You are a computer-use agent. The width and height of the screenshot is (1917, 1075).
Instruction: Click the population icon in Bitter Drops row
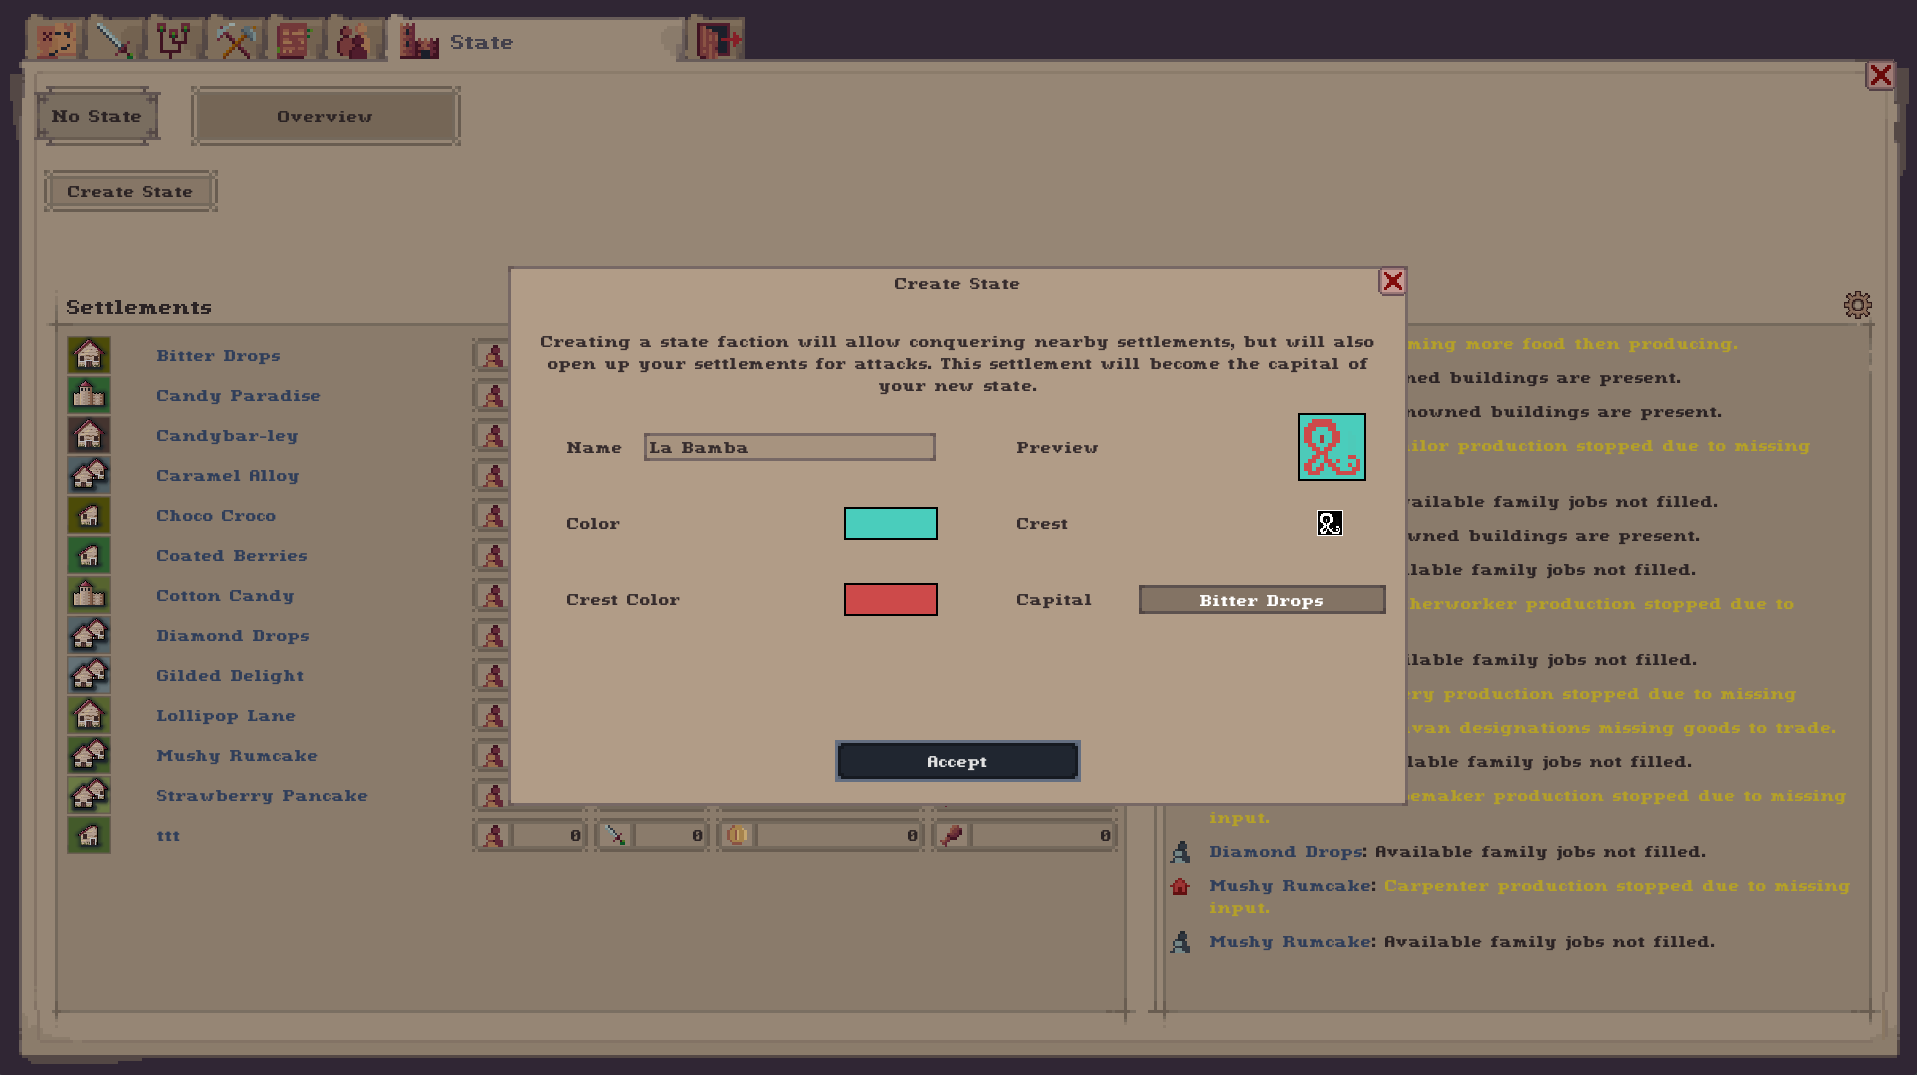pyautogui.click(x=493, y=355)
